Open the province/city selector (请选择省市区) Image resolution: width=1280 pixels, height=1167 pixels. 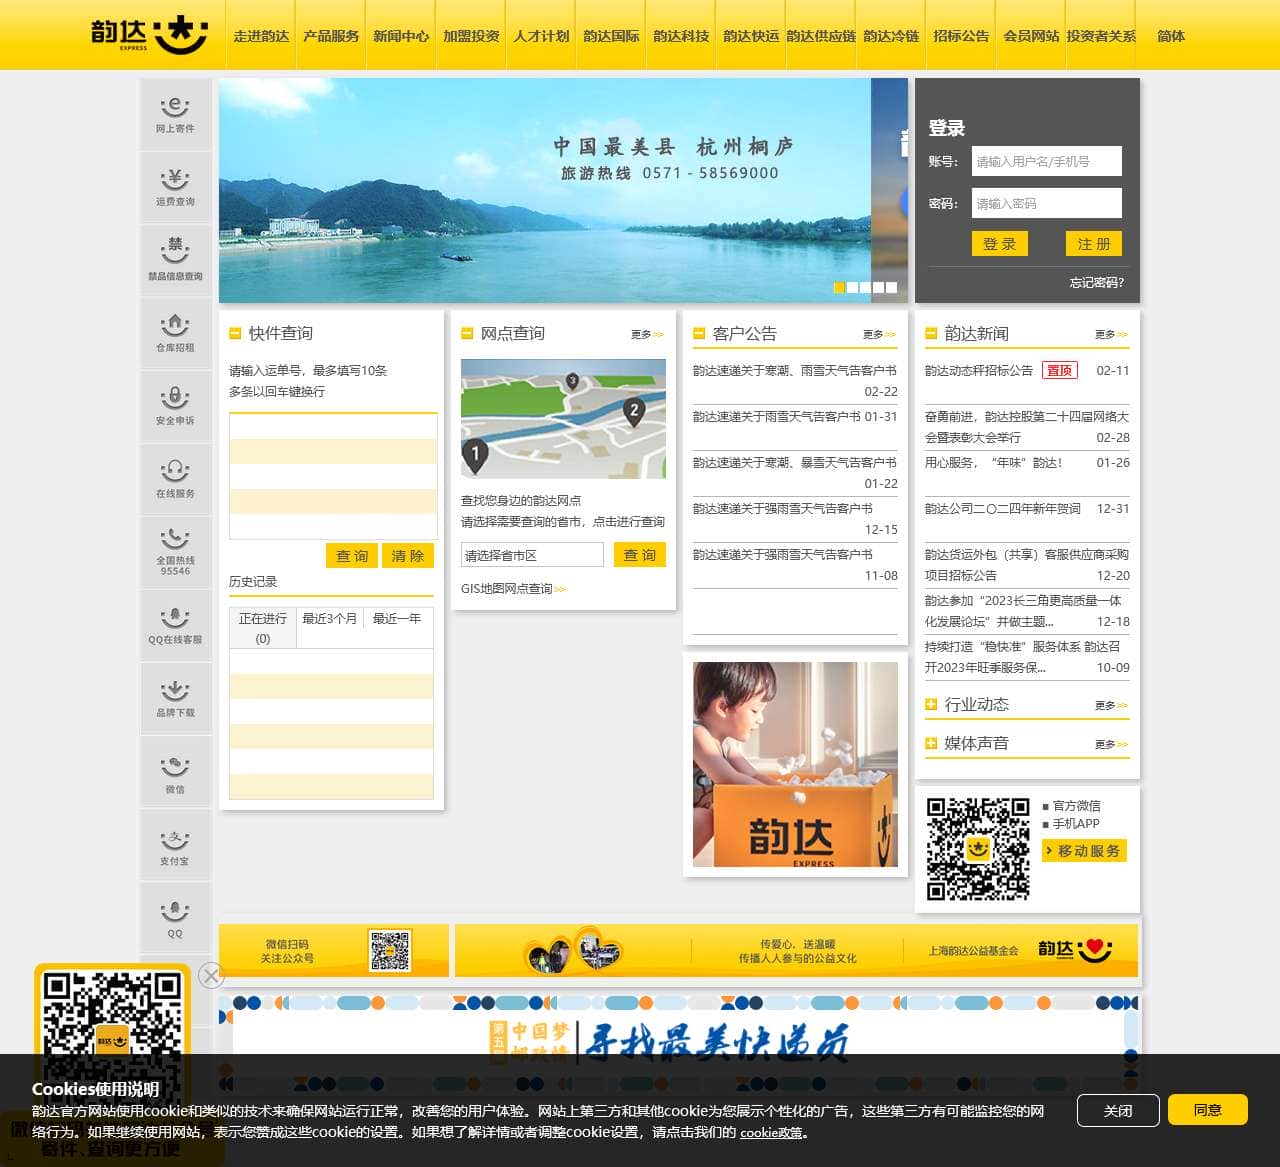coord(532,555)
